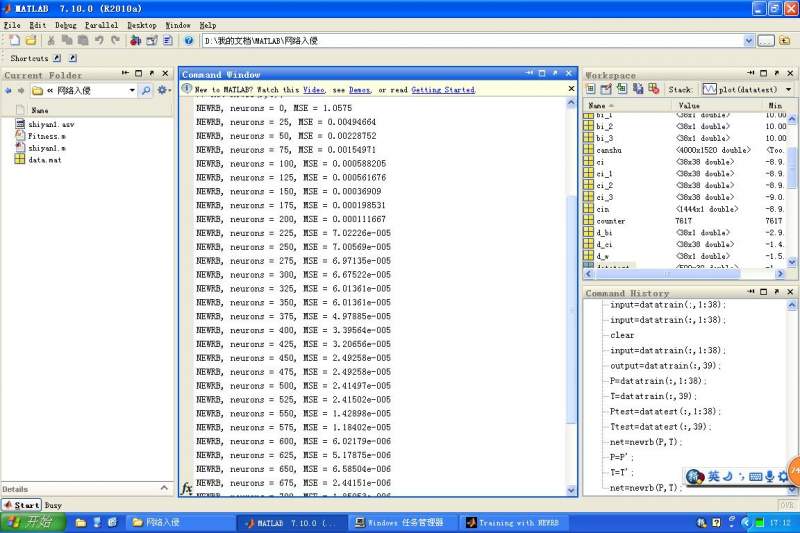The width and height of the screenshot is (800, 533).
Task: Click the Windows 开始 start button
Action: click(33, 522)
